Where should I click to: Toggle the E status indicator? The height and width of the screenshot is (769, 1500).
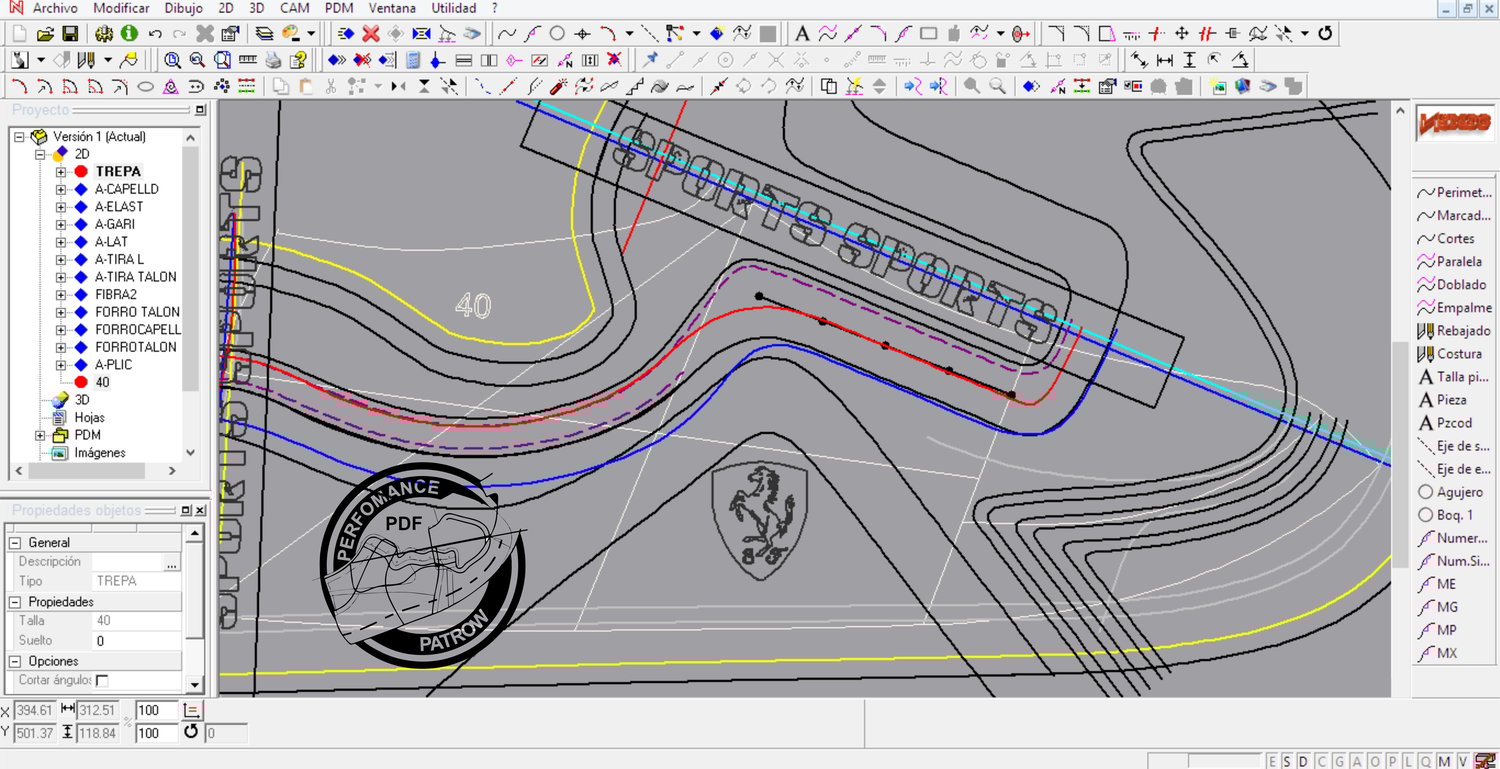tap(1272, 762)
